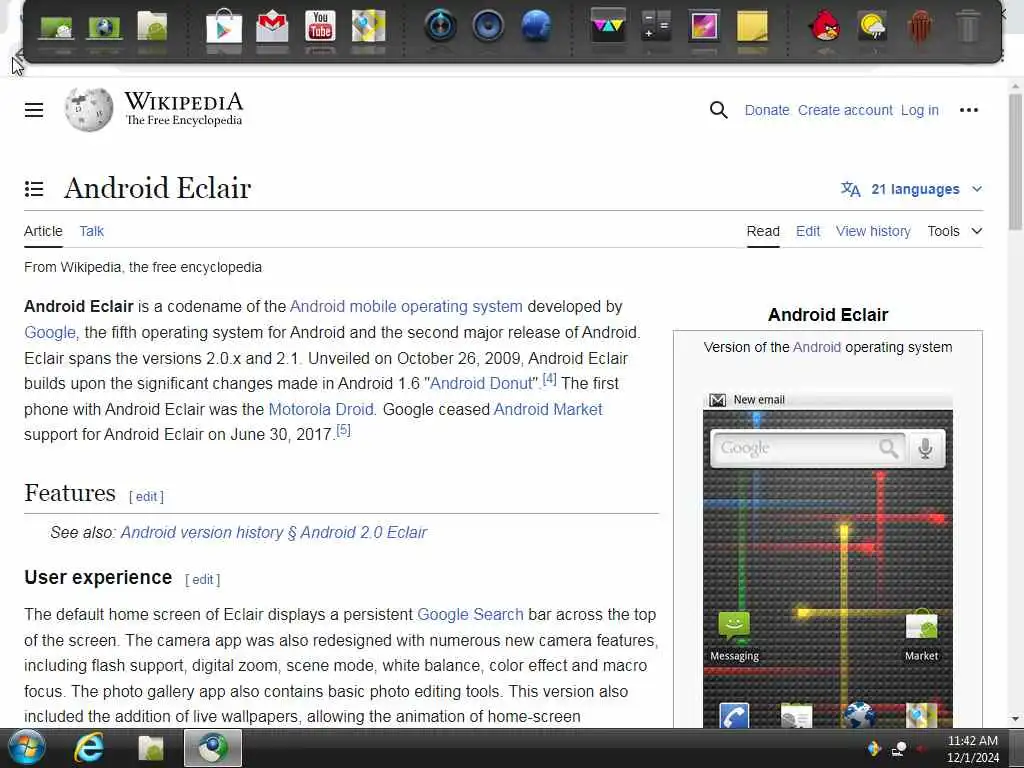Open the Android folder in taskbar
Screen dimensions: 1024x768
point(151,748)
